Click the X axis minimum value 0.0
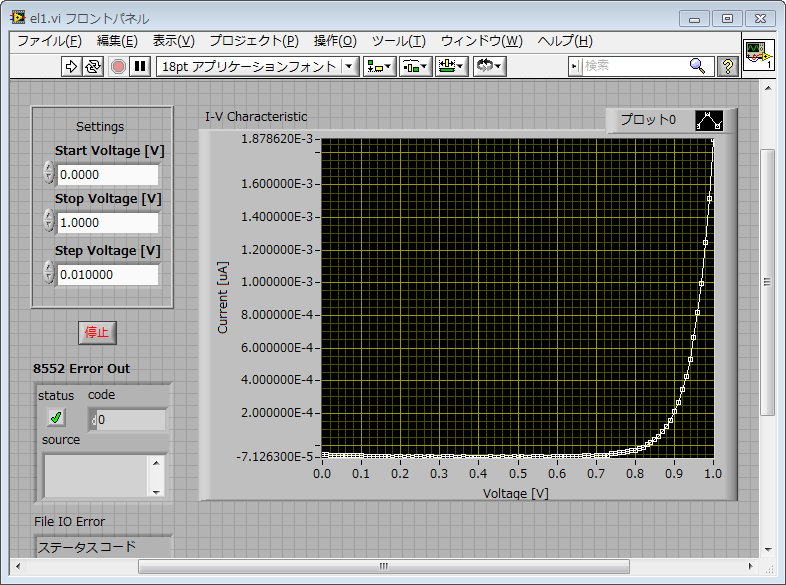786x585 pixels. point(322,474)
